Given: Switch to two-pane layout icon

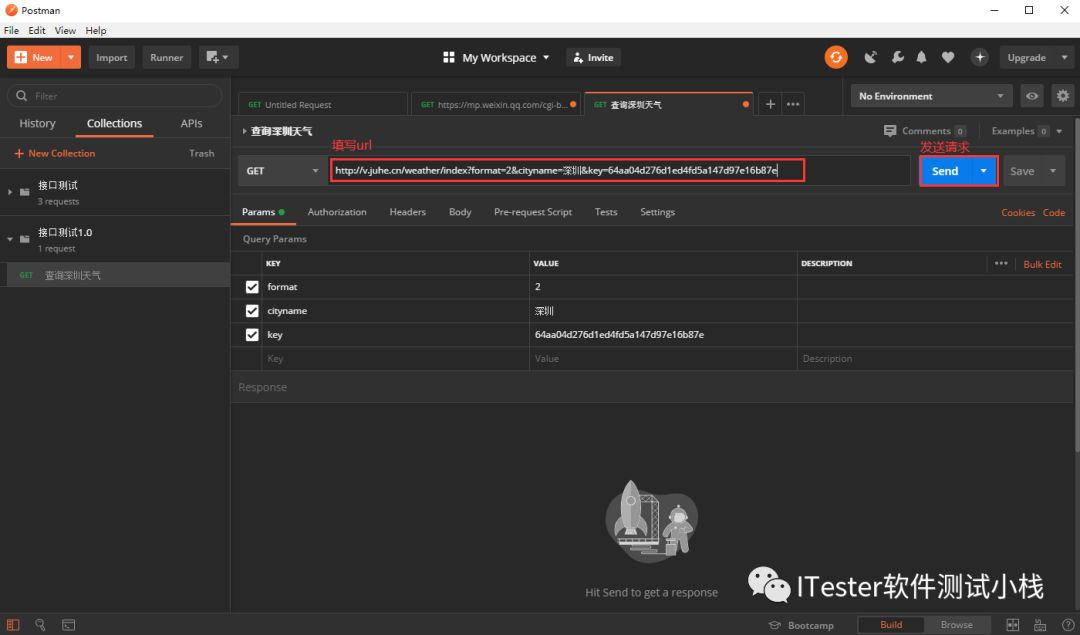Looking at the screenshot, I should coord(1012,625).
